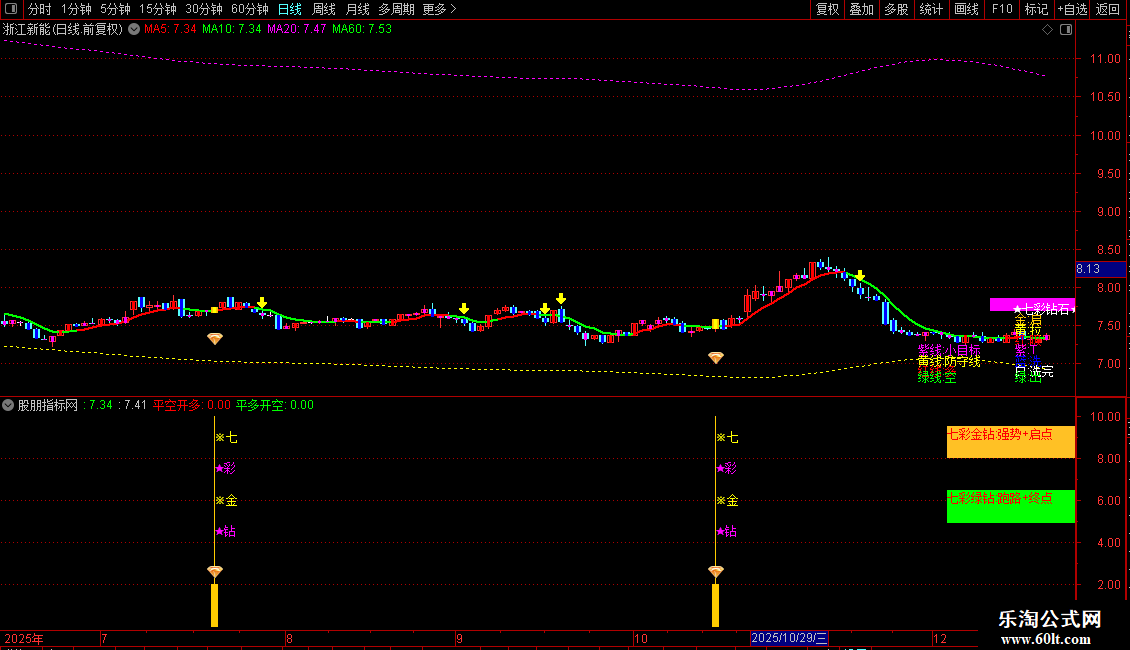Click the MA20: 7.47 label
The width and height of the screenshot is (1130, 650).
click(x=296, y=29)
